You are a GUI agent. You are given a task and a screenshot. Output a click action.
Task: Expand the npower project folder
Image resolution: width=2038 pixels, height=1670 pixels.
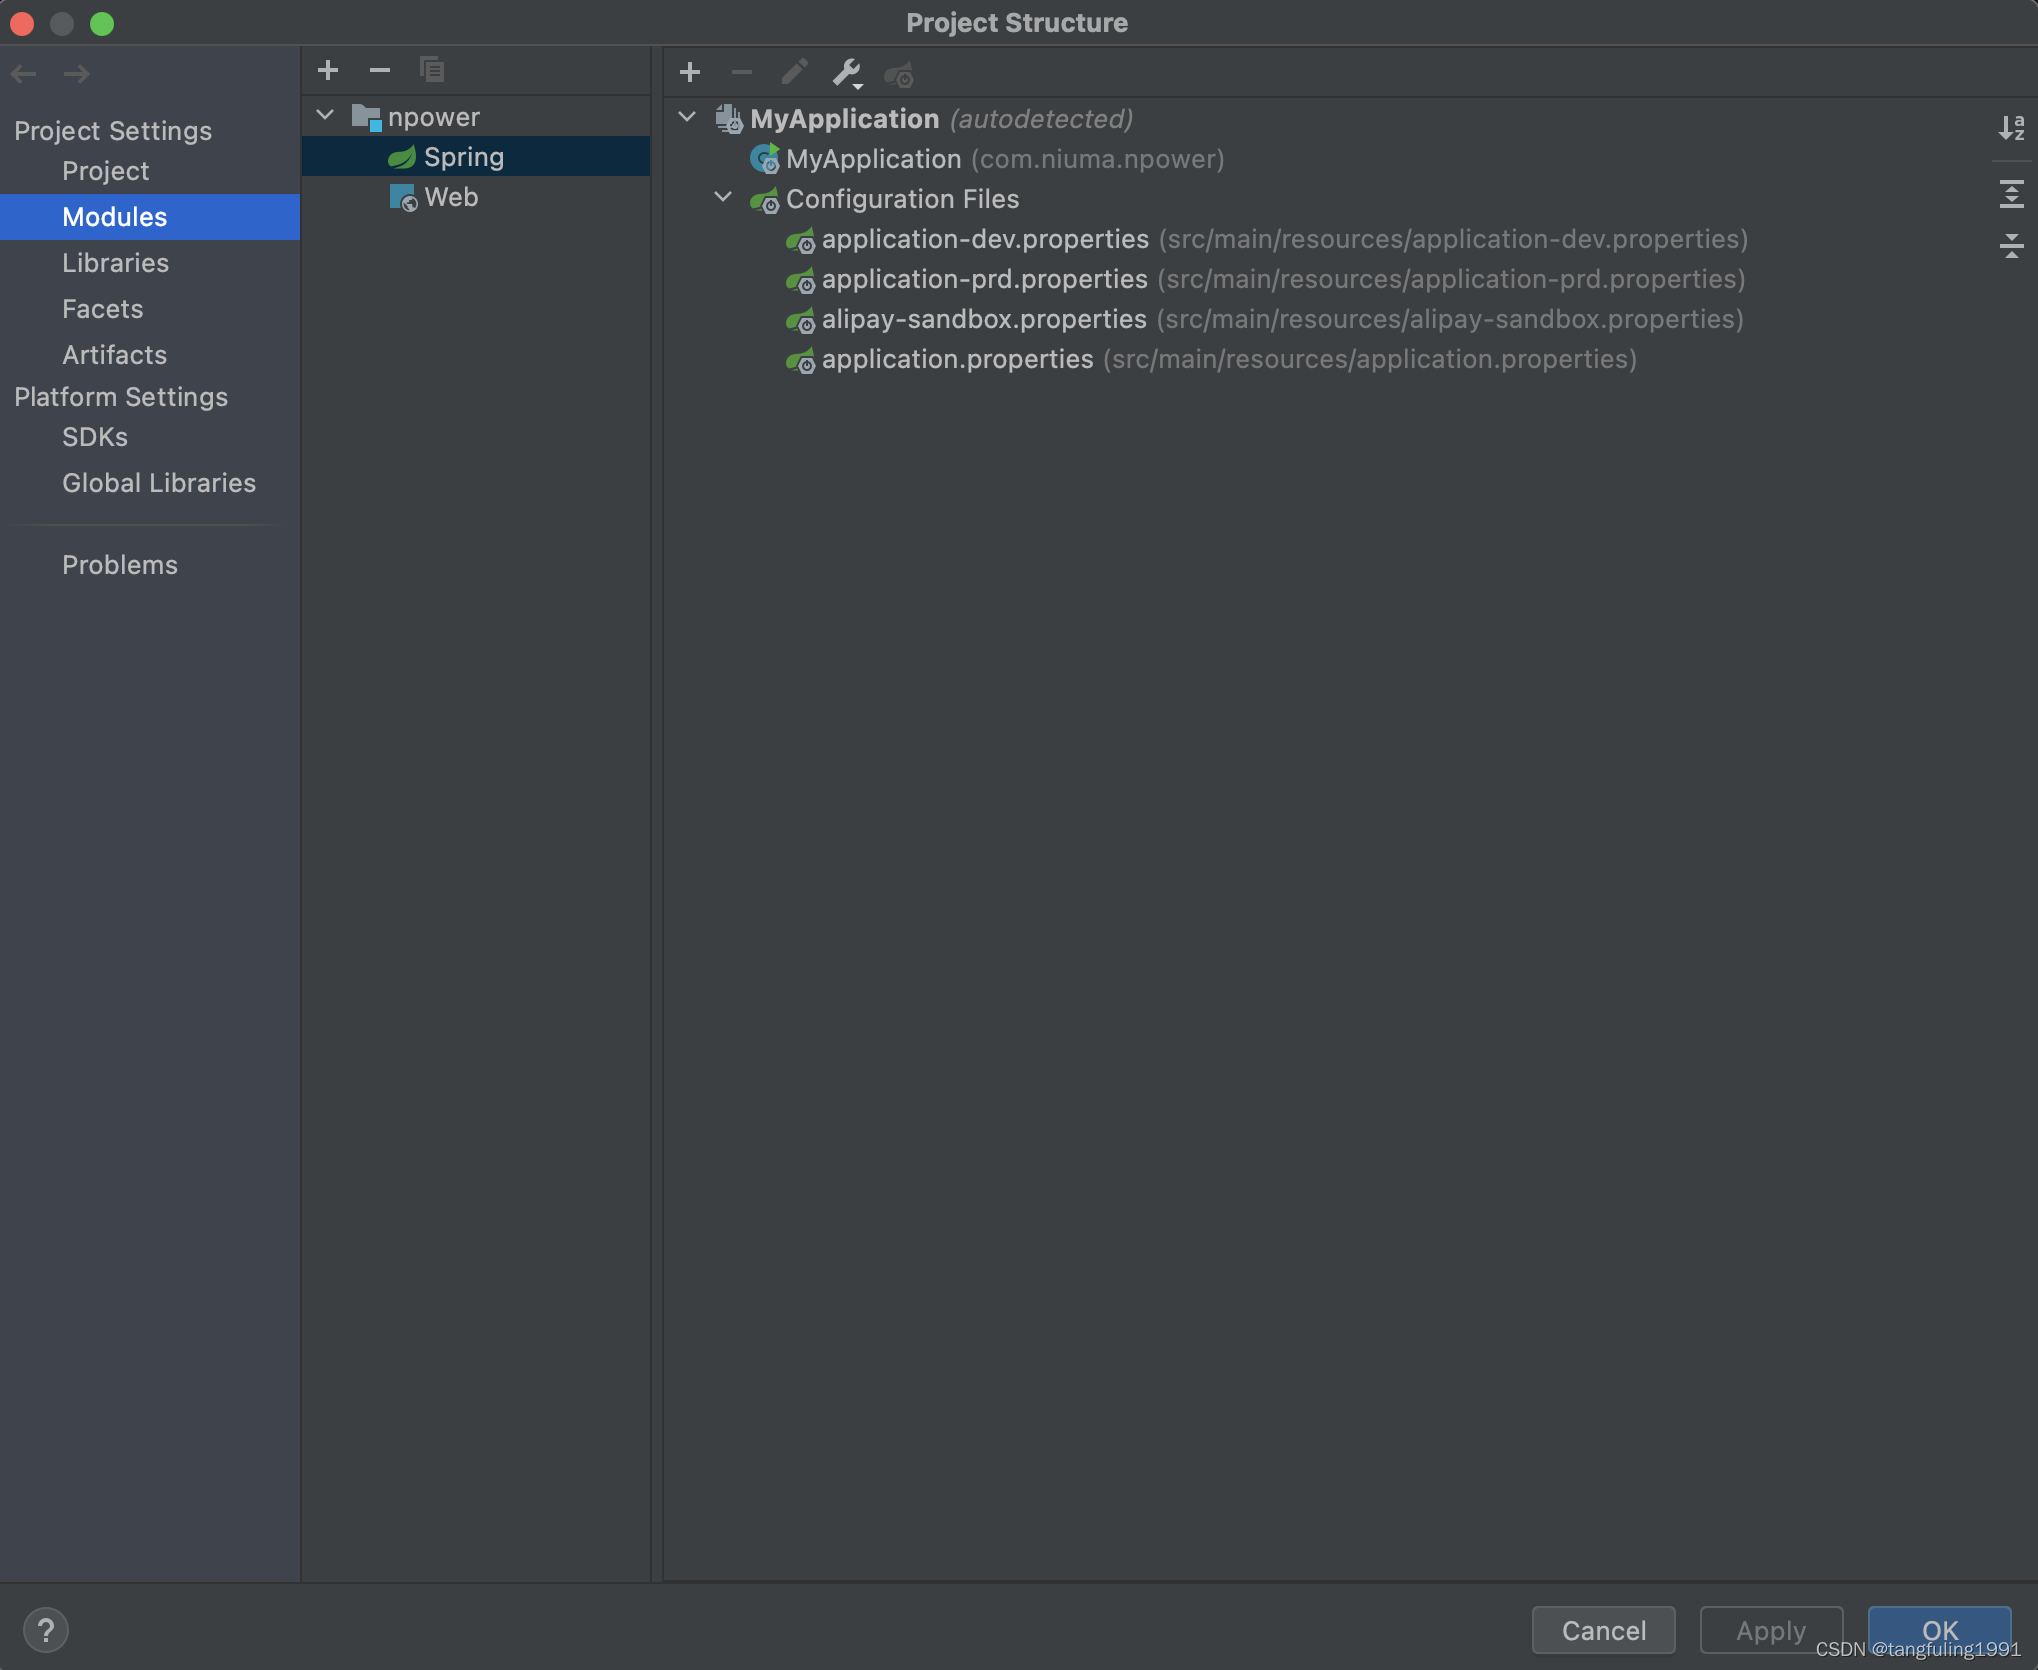[327, 113]
